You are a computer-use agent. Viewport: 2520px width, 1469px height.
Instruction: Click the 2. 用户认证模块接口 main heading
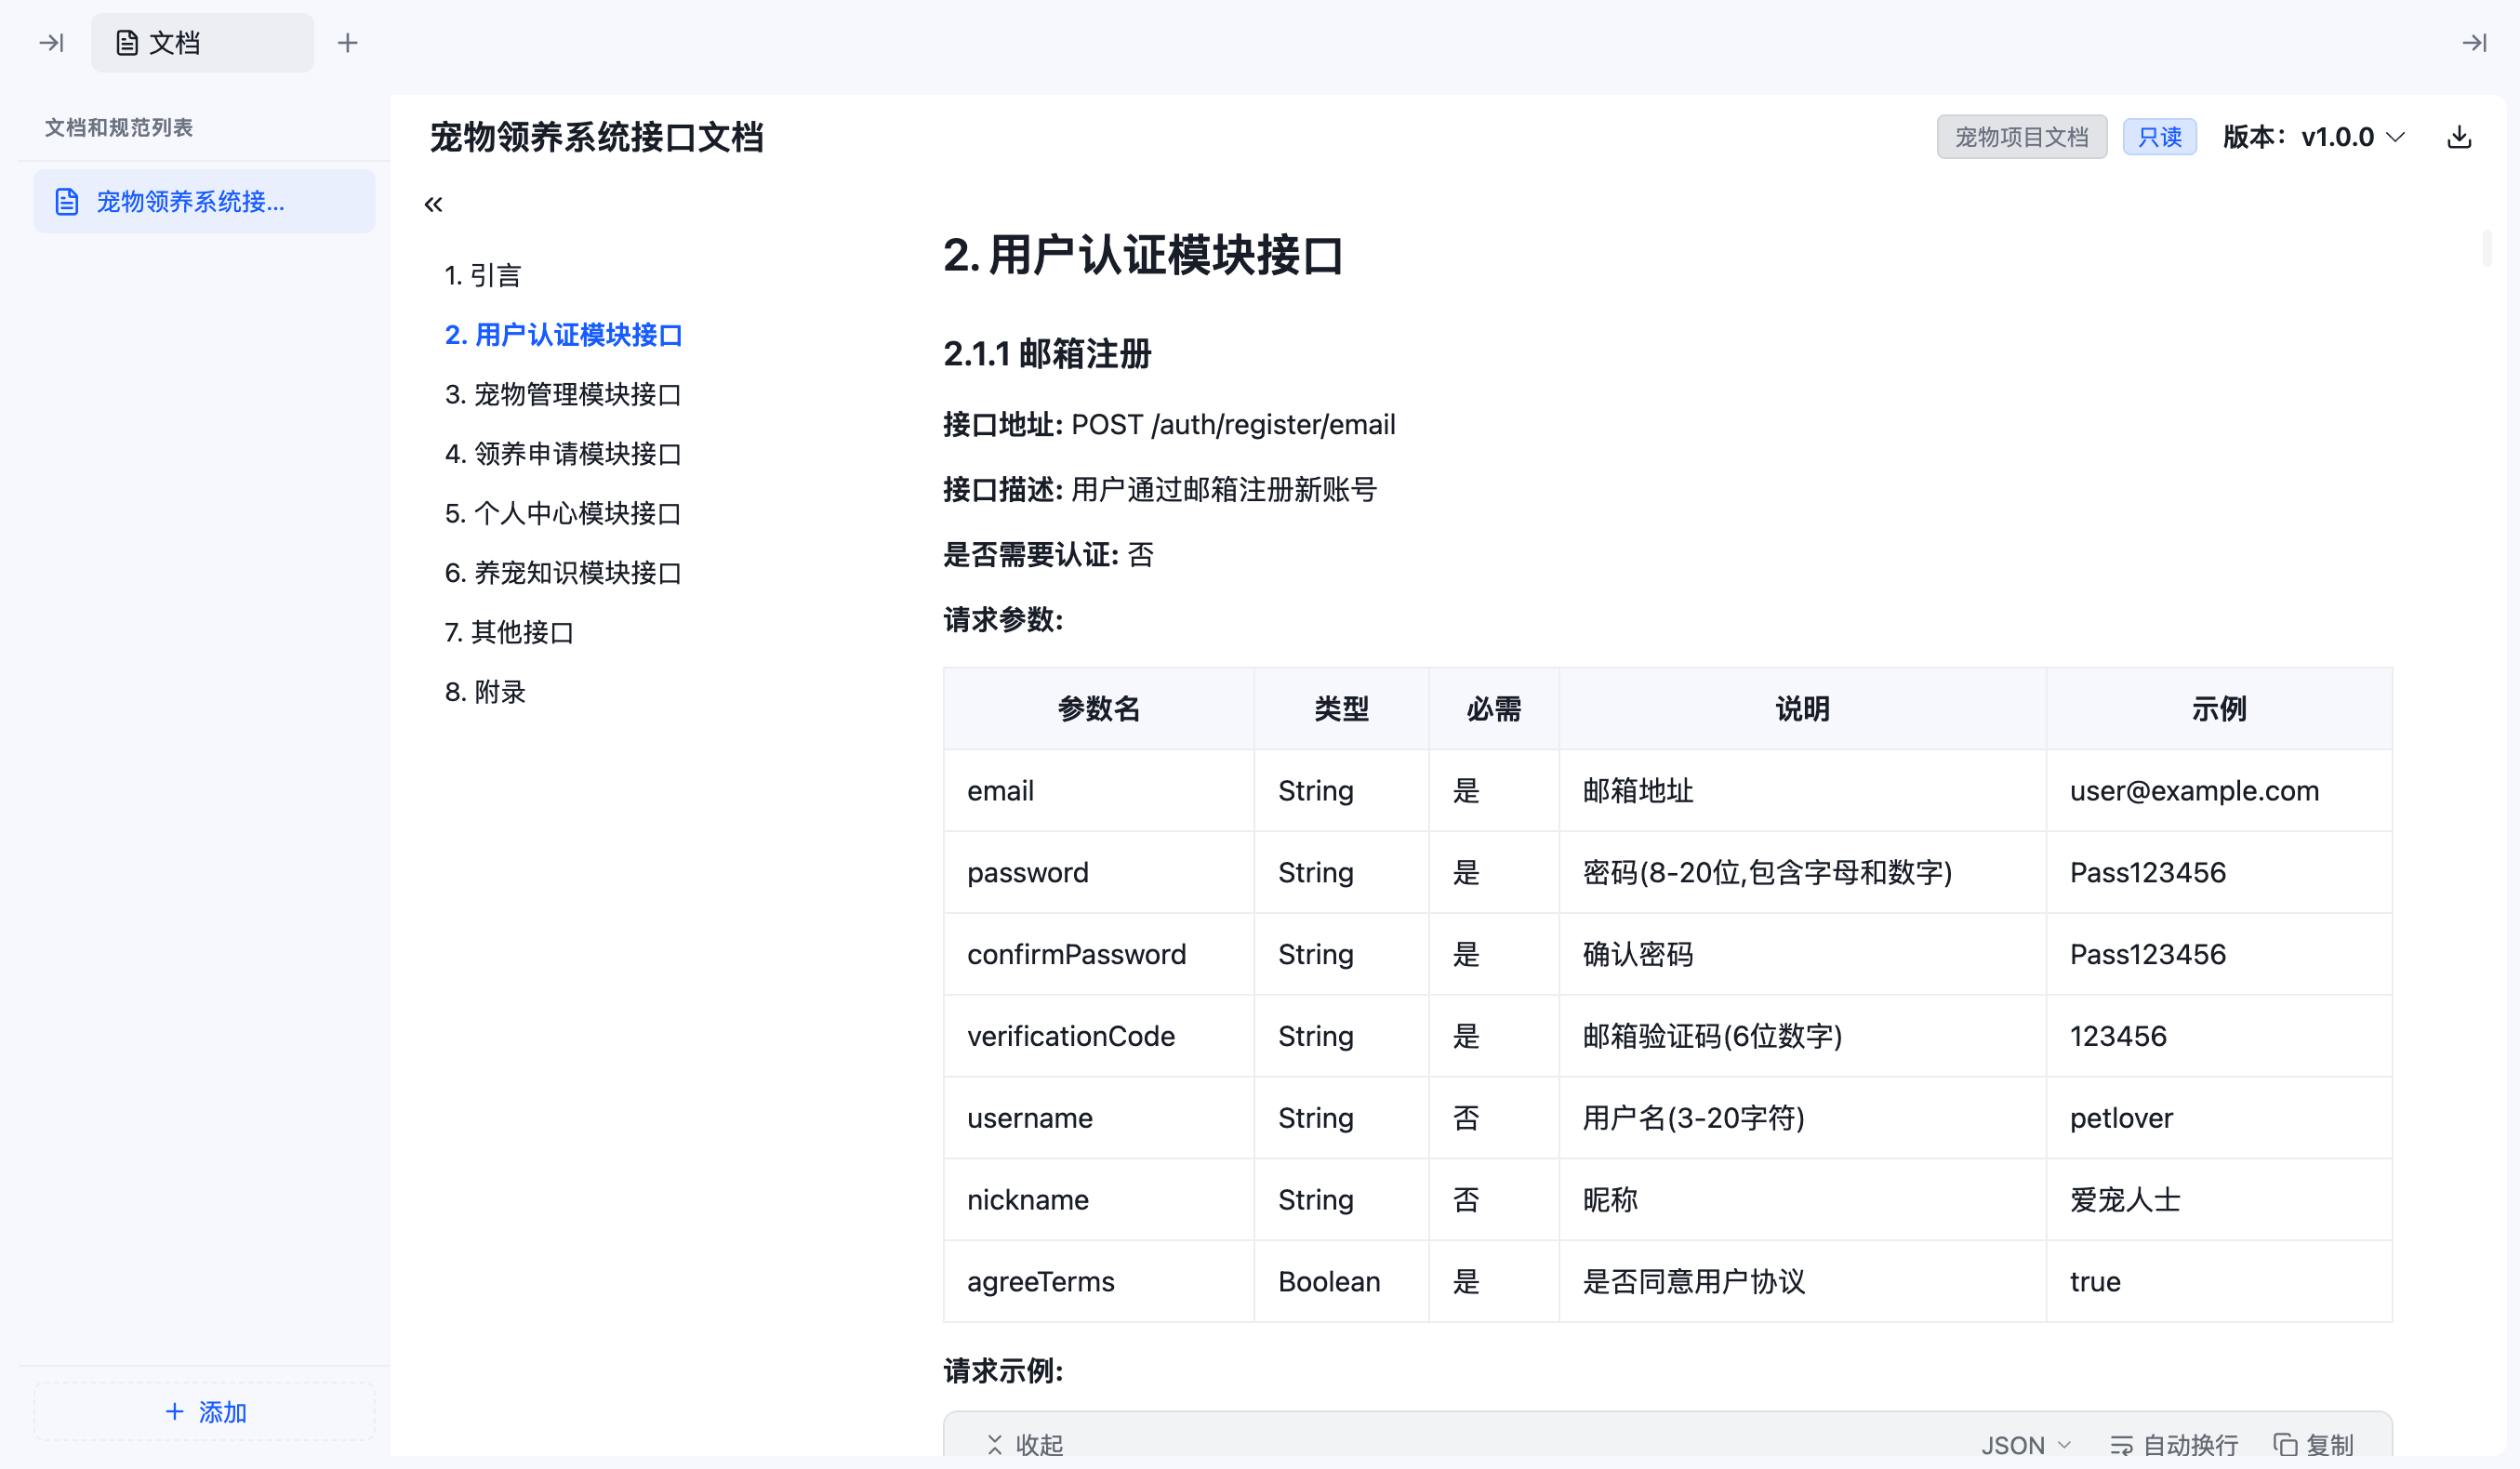[1143, 255]
